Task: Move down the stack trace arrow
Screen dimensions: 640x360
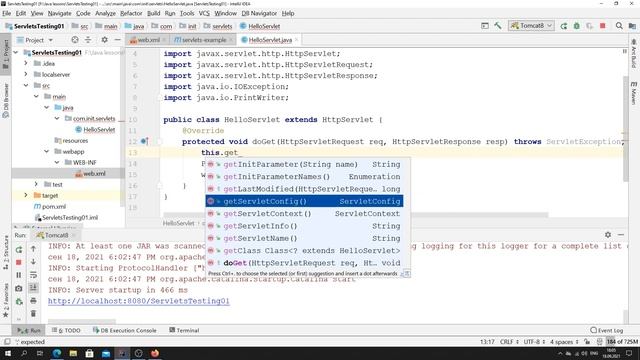Action: tap(33, 262)
